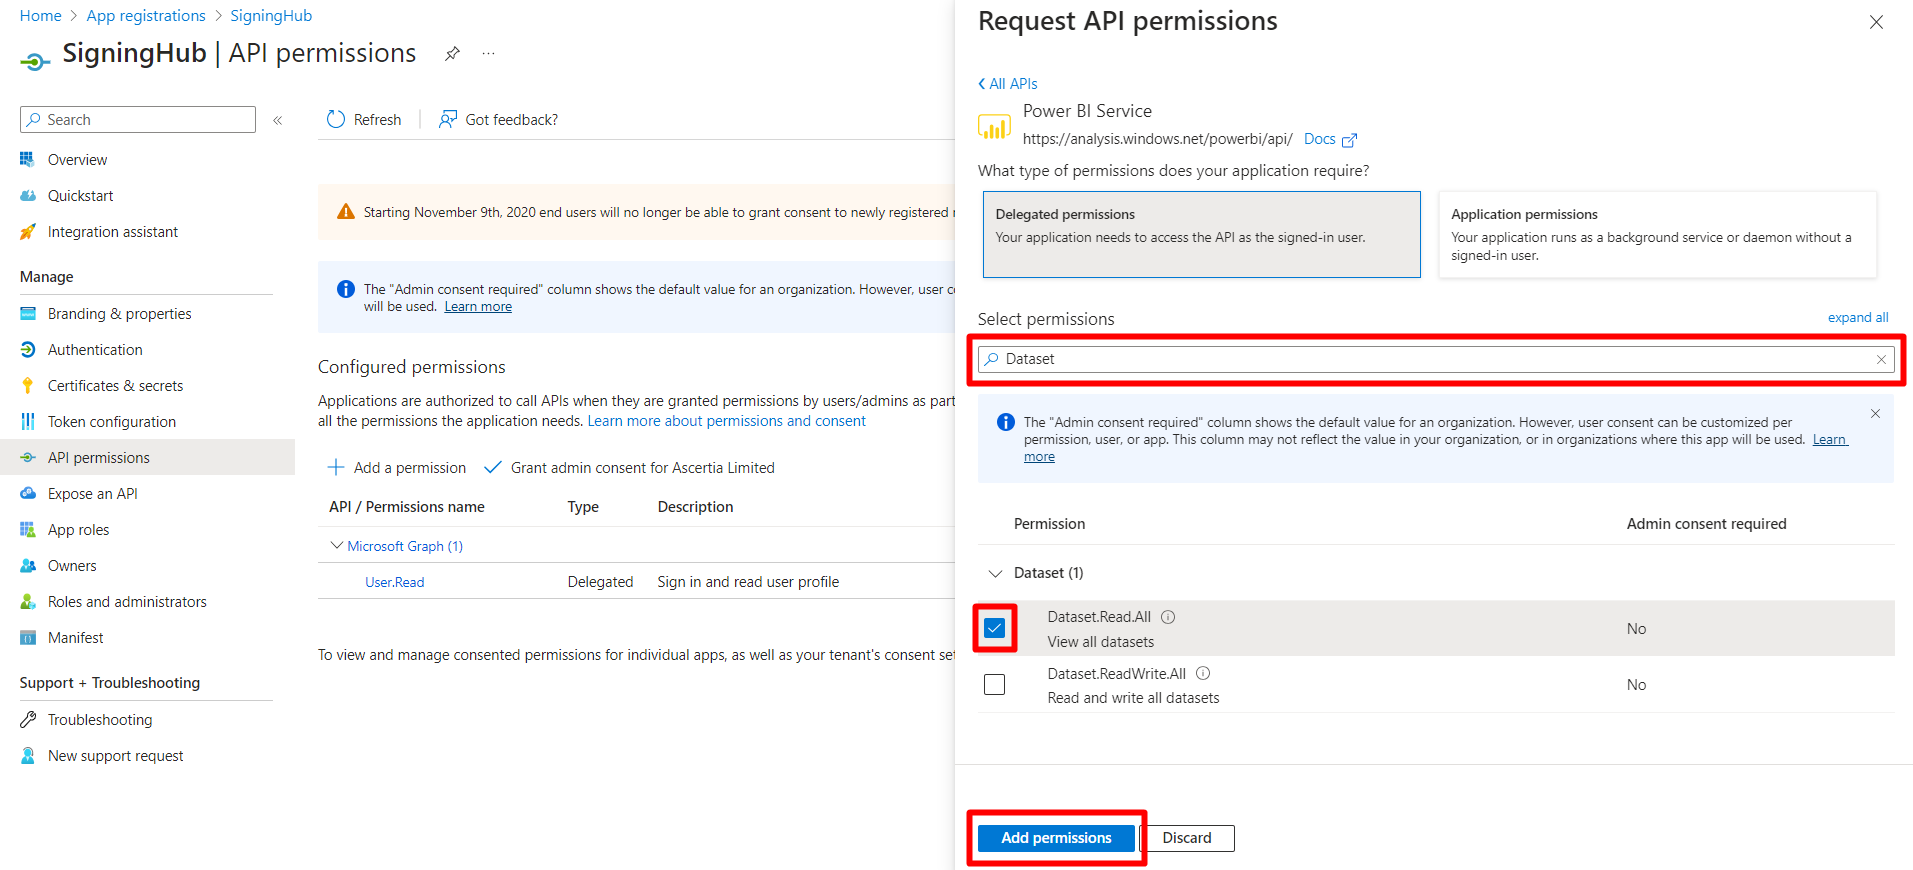The image size is (1913, 870).
Task: Select the Delegated permissions option card
Action: coord(1201,234)
